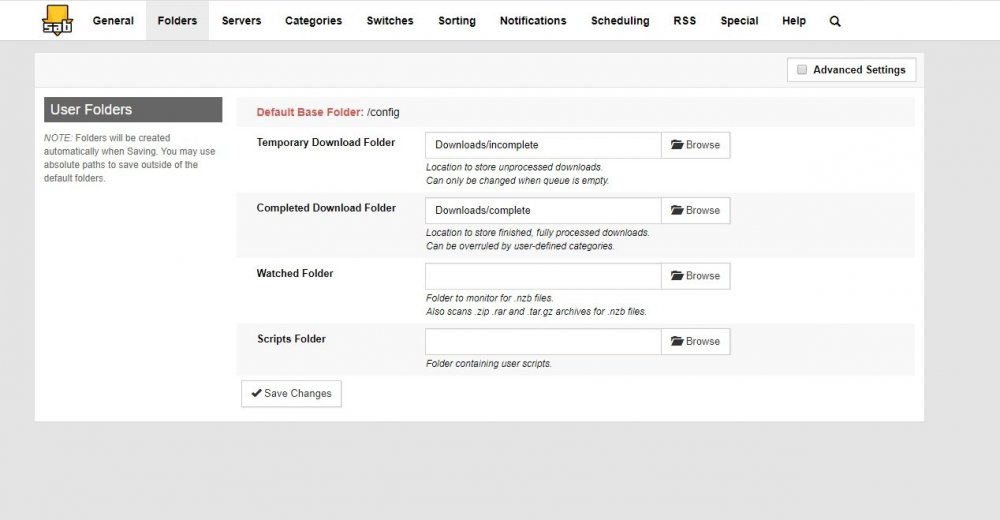Image resolution: width=1000 pixels, height=520 pixels.
Task: Browse for Watched Folder location
Action: 695,276
